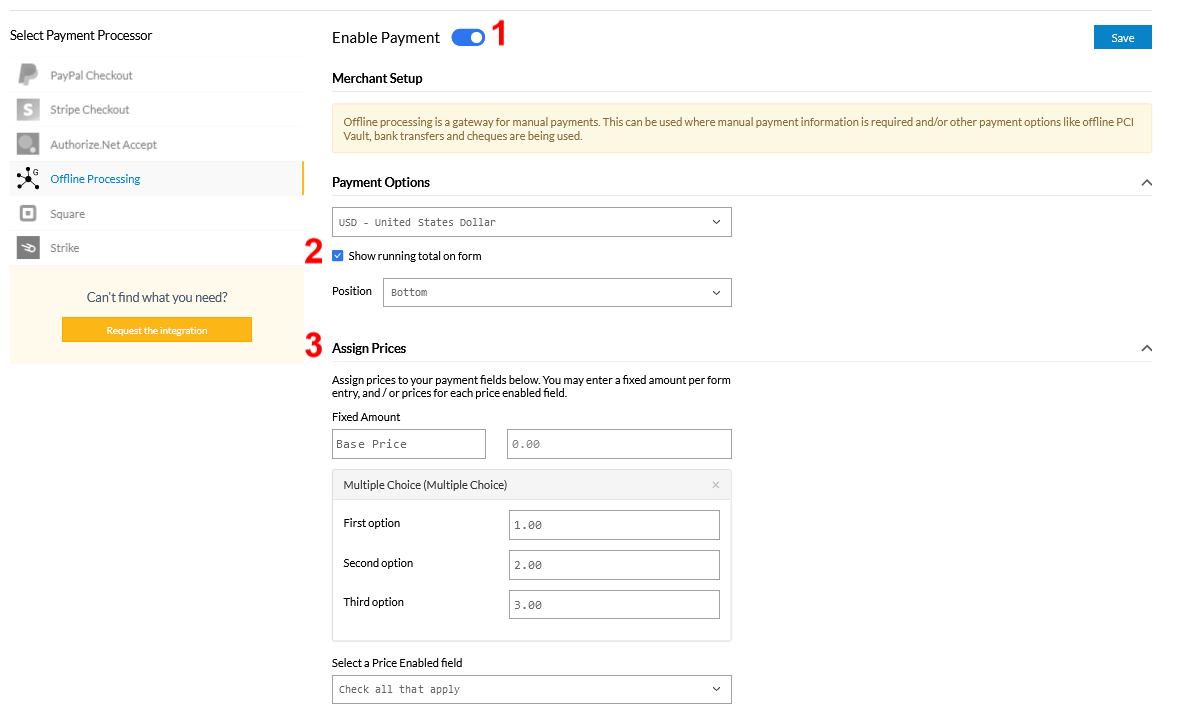Click the Second option price field
1180x713 pixels.
[614, 565]
